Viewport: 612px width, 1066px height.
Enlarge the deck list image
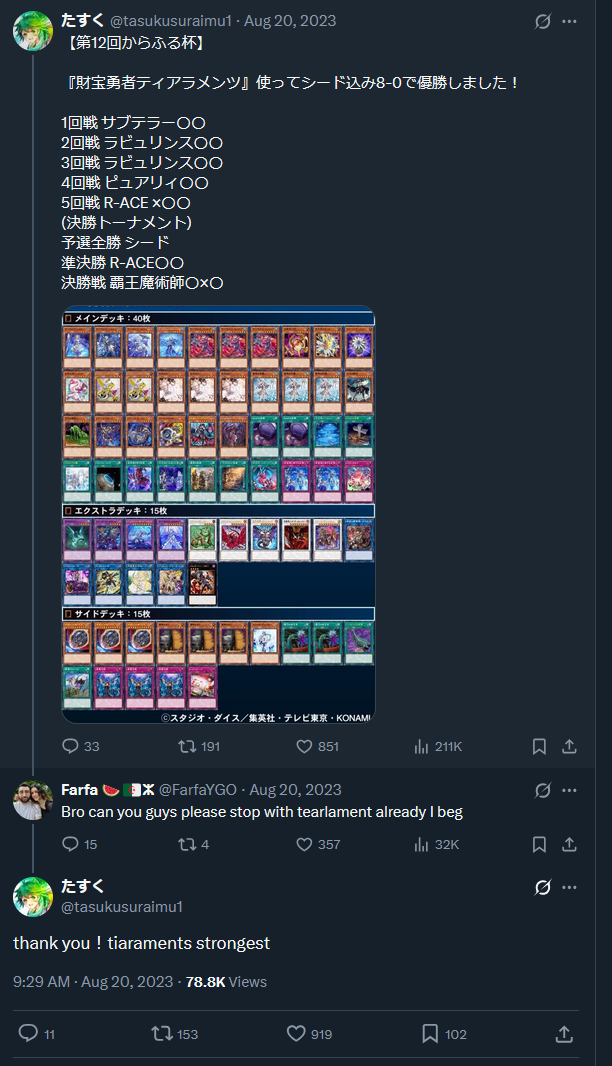tap(218, 515)
